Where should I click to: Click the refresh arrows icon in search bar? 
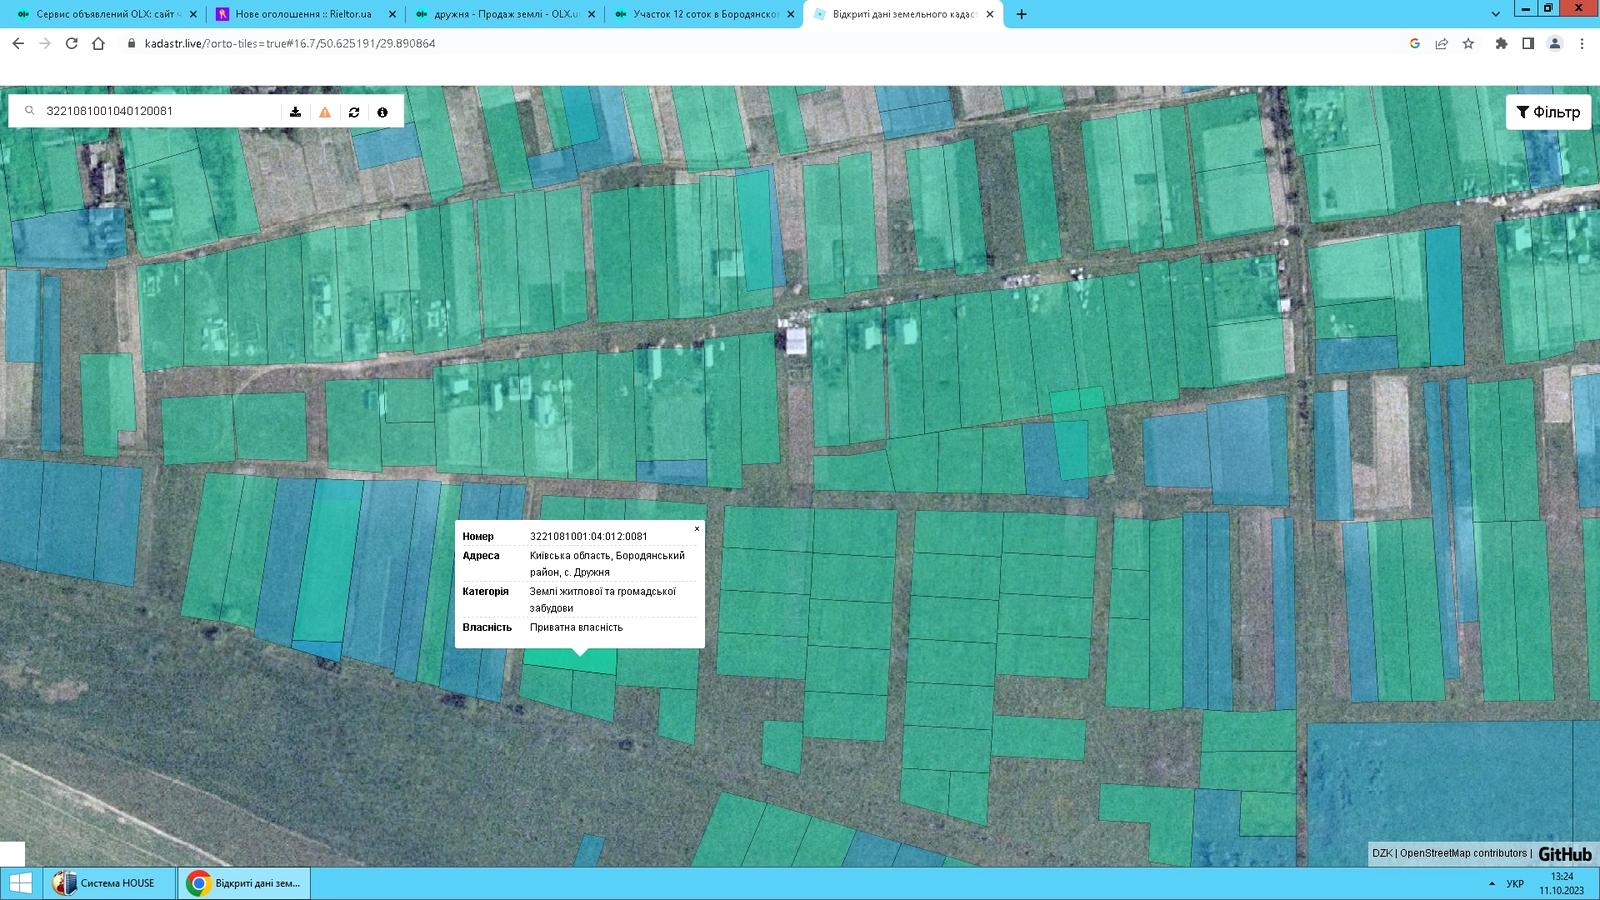[x=354, y=112]
